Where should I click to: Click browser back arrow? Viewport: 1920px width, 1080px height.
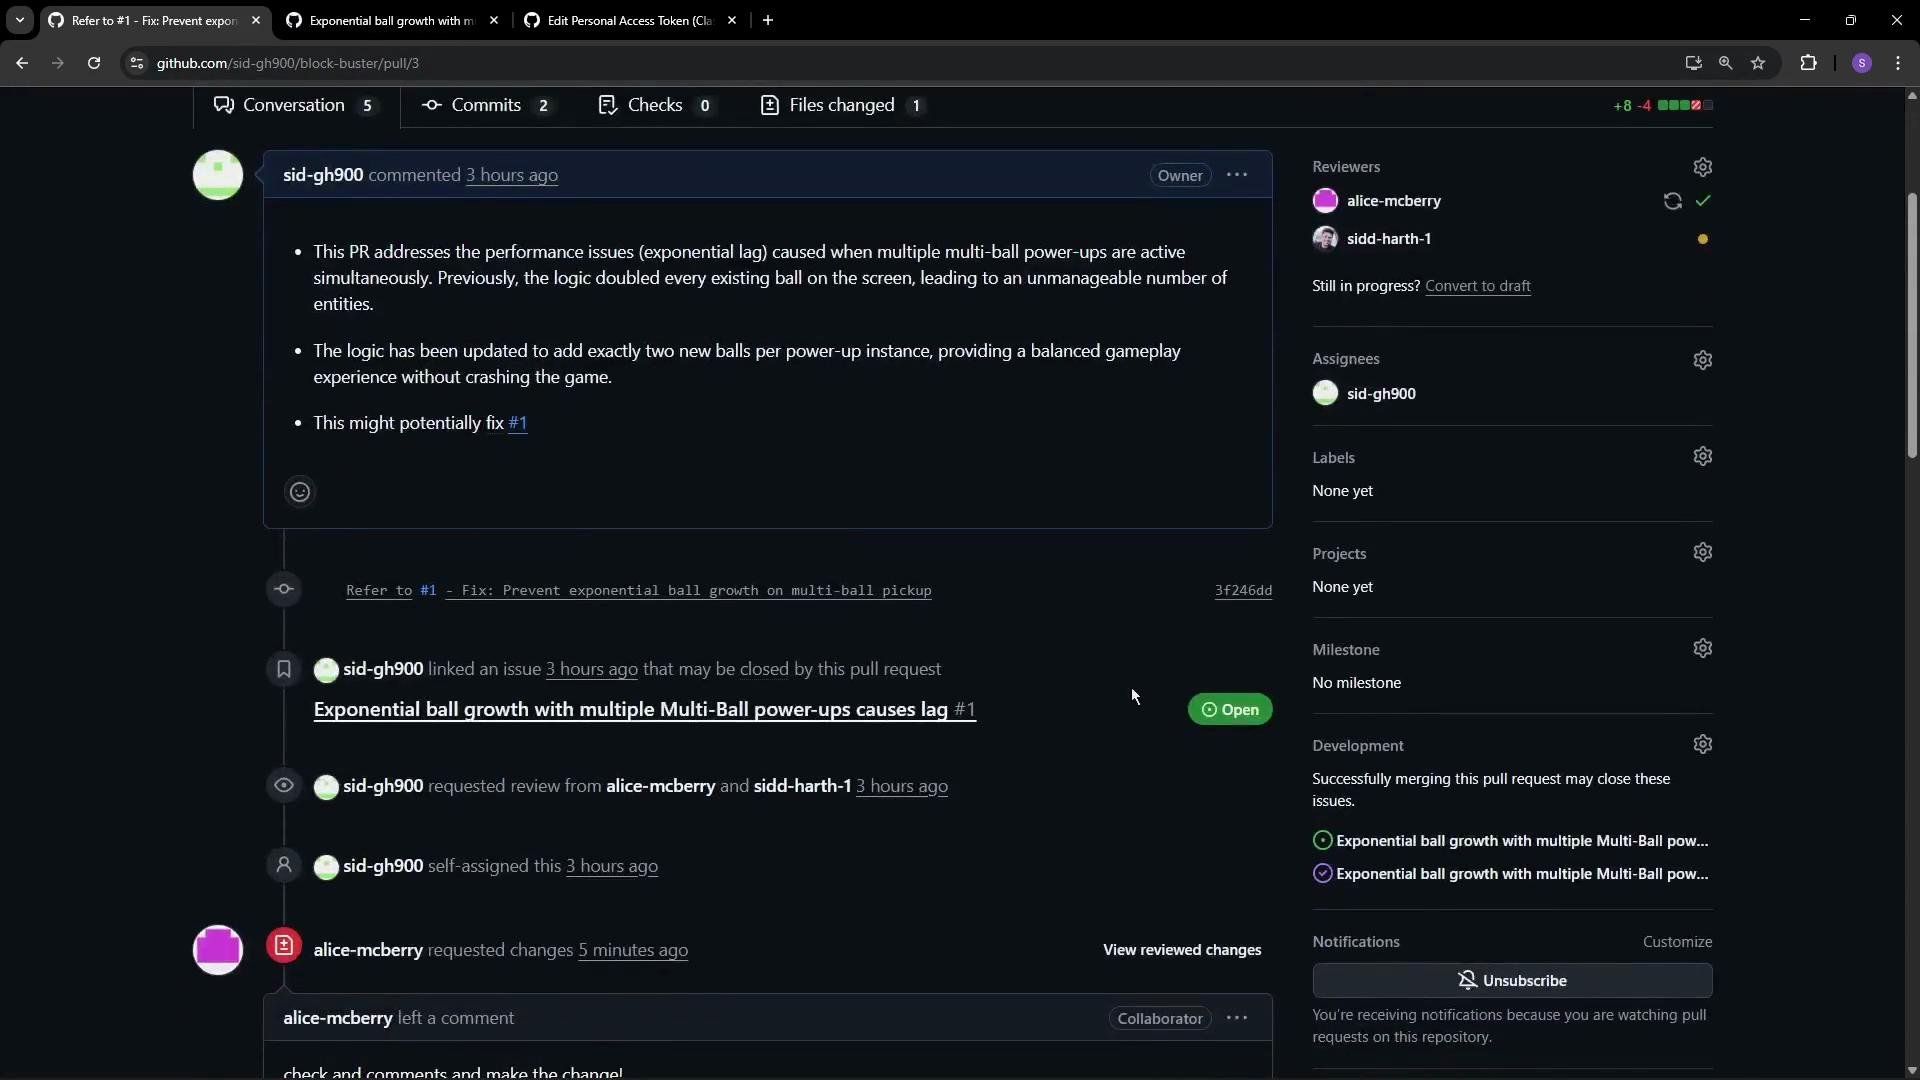tap(22, 63)
